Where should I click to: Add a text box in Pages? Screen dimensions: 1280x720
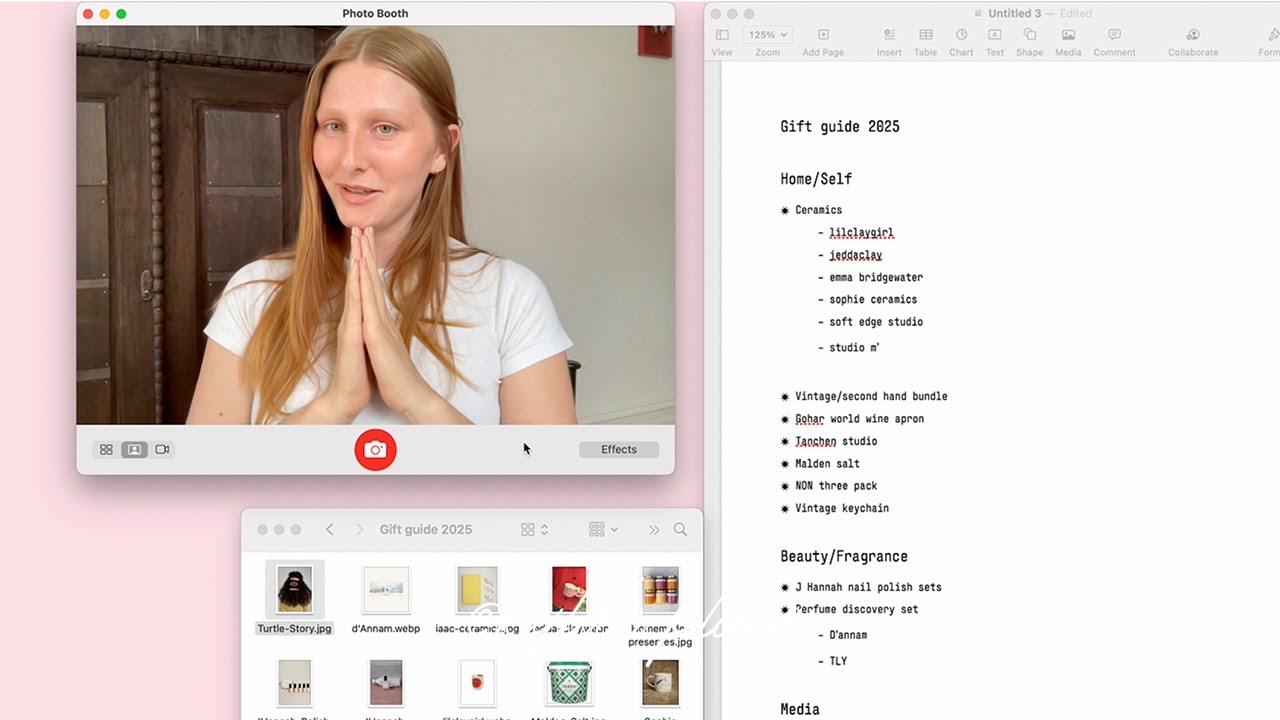tap(995, 42)
